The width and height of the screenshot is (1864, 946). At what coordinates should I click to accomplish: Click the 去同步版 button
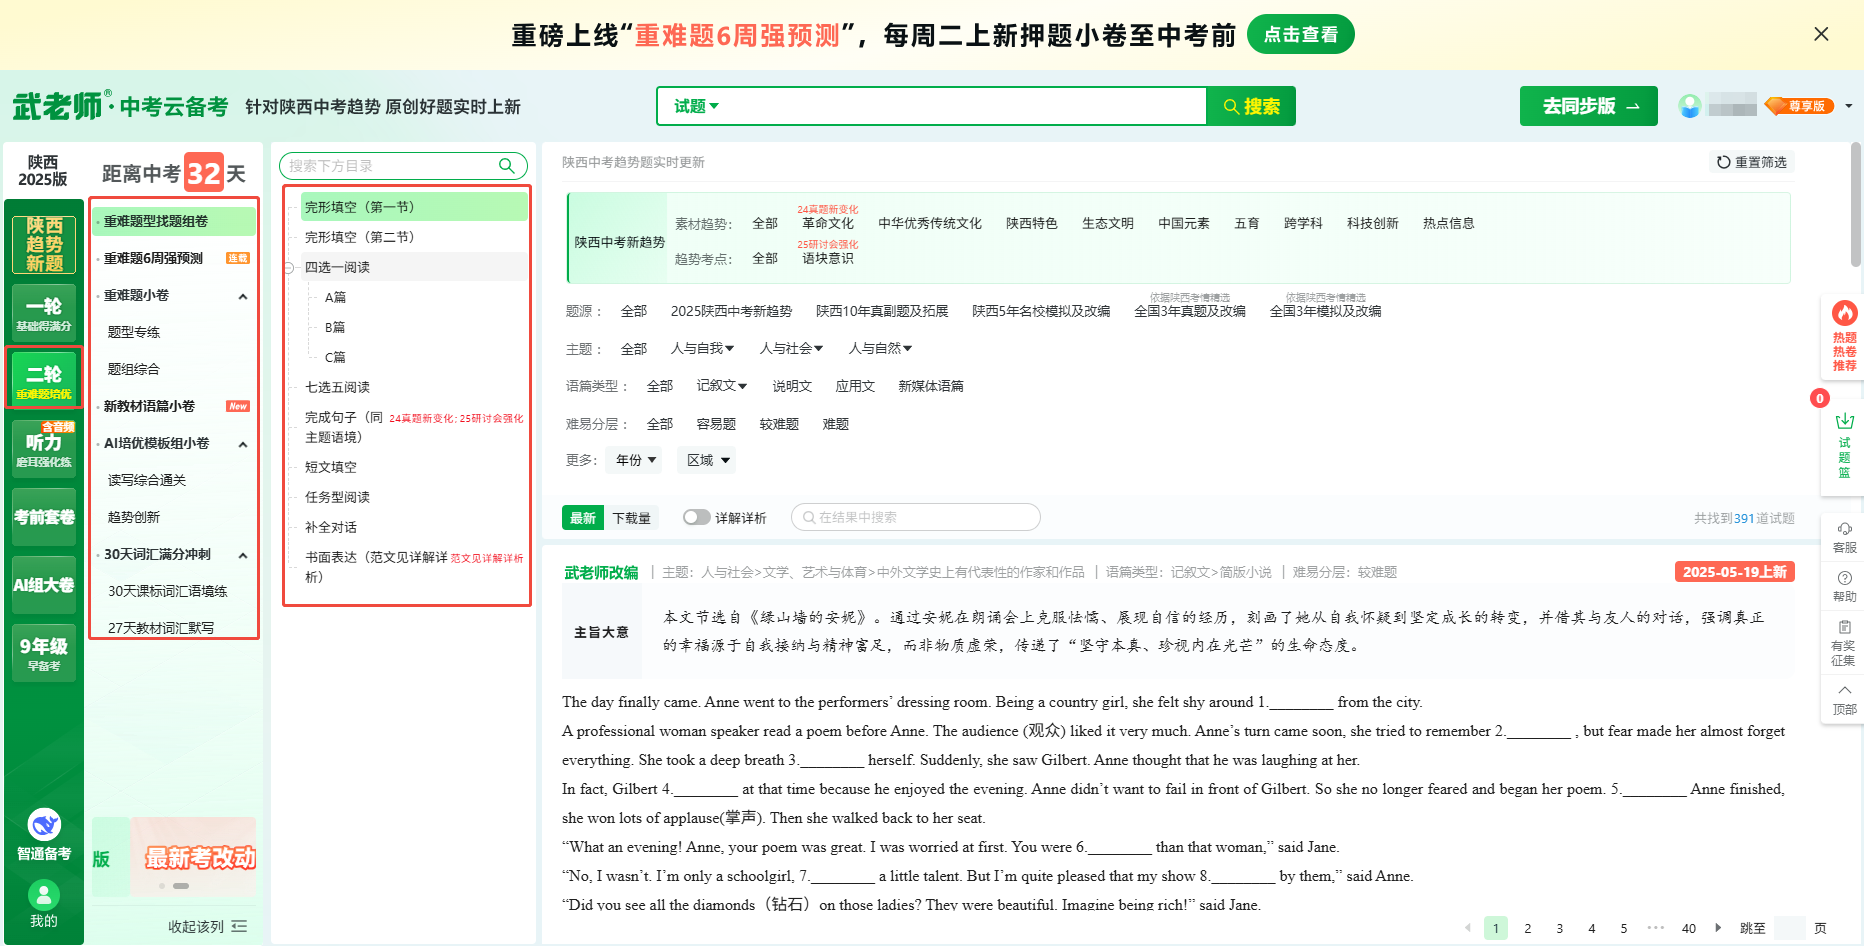click(x=1588, y=106)
